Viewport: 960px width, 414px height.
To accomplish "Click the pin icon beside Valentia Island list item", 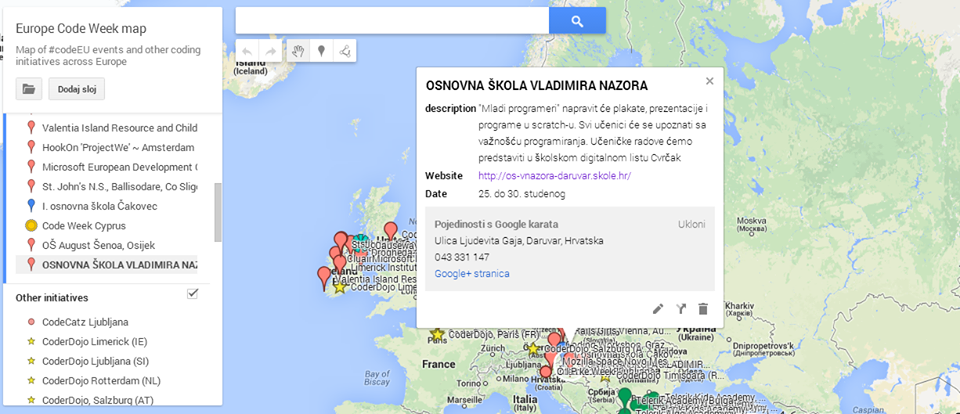I will pyautogui.click(x=31, y=128).
